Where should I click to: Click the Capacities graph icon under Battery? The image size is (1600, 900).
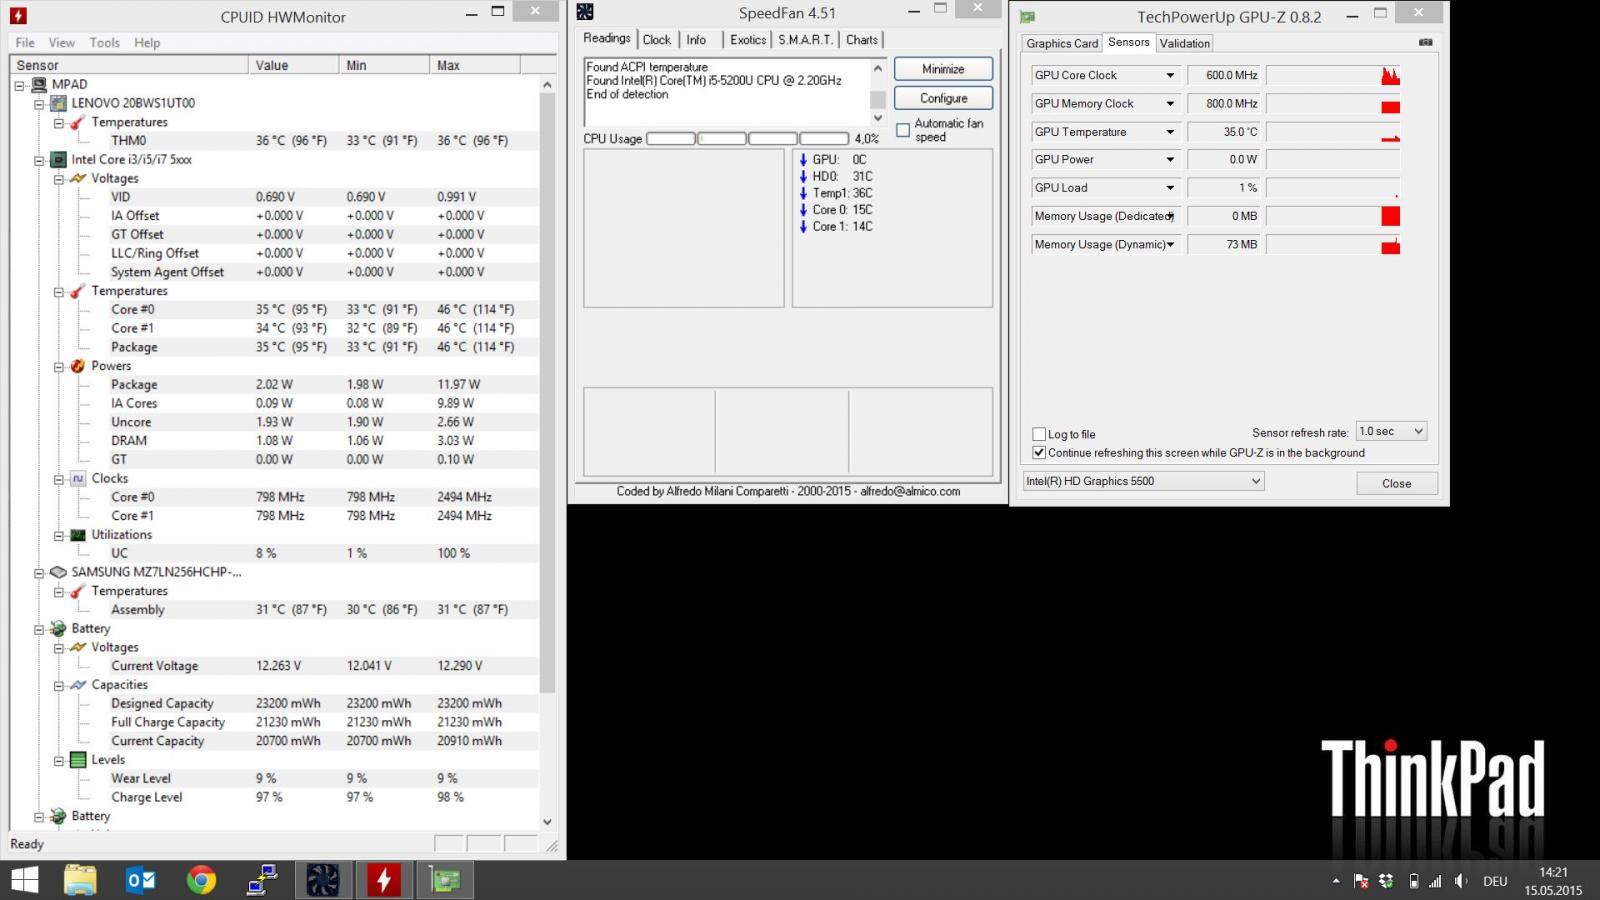click(78, 685)
